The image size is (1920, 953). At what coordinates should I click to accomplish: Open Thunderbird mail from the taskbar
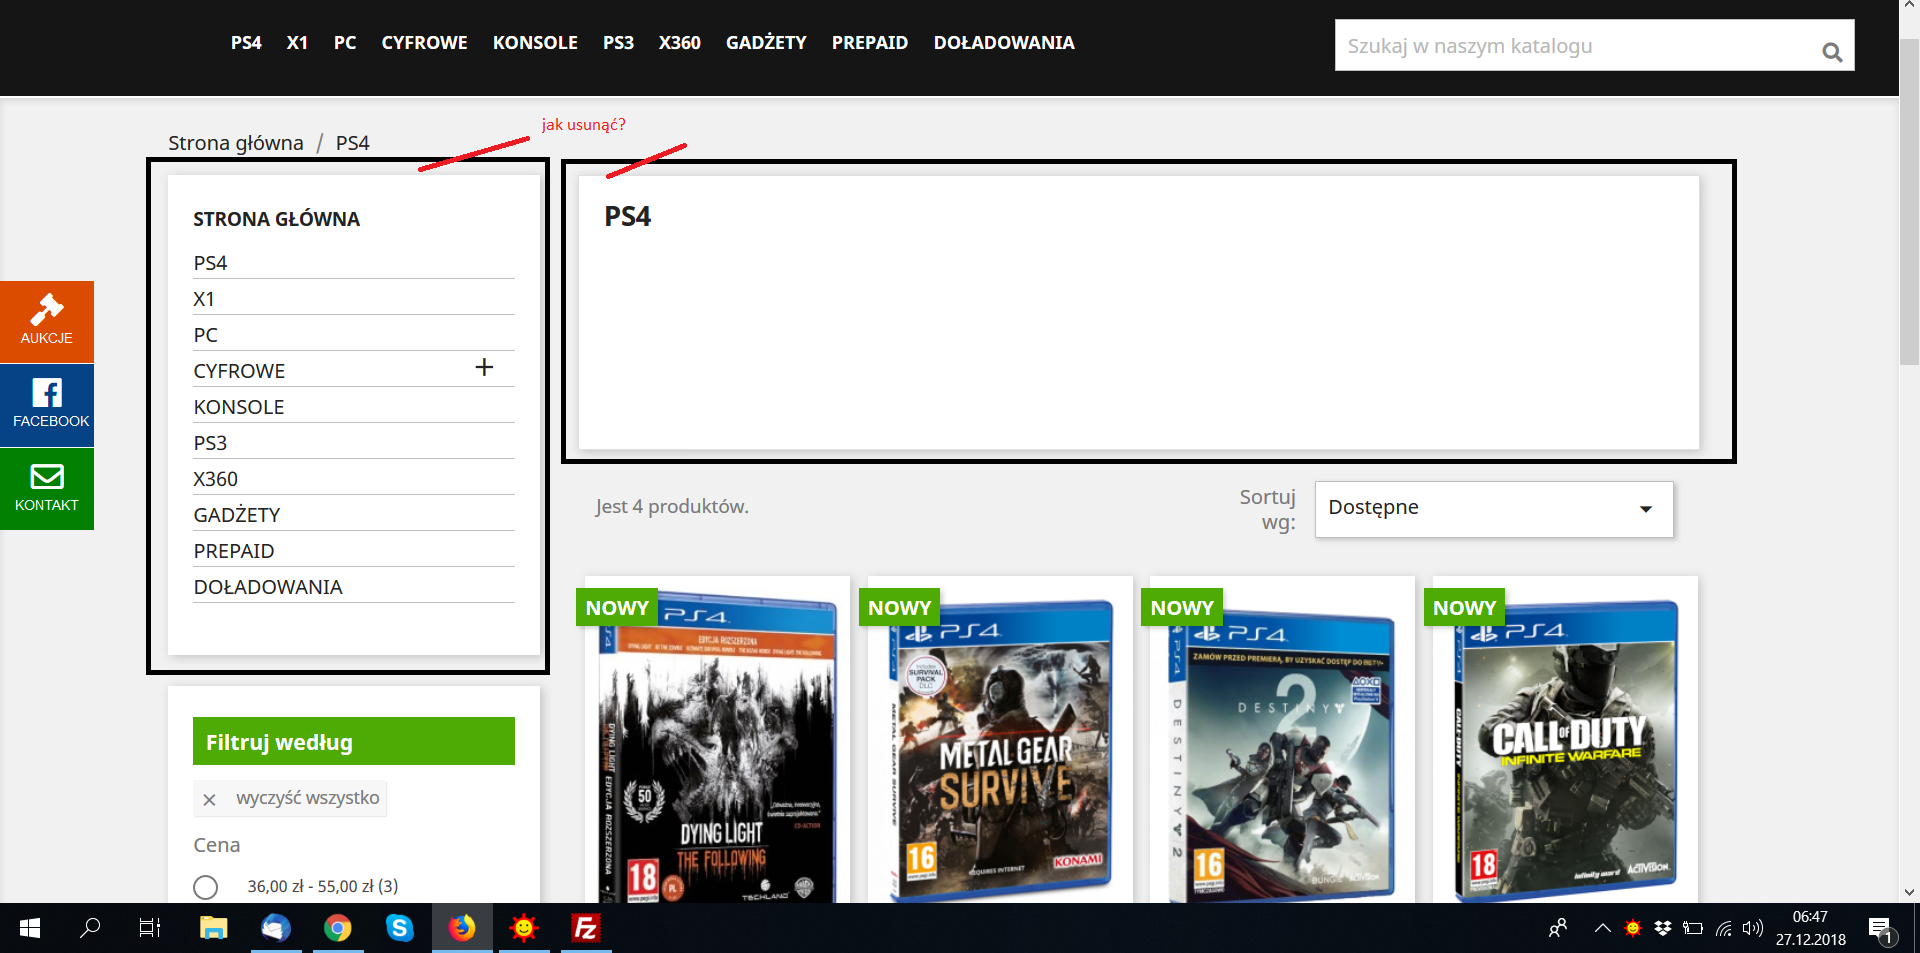click(275, 928)
